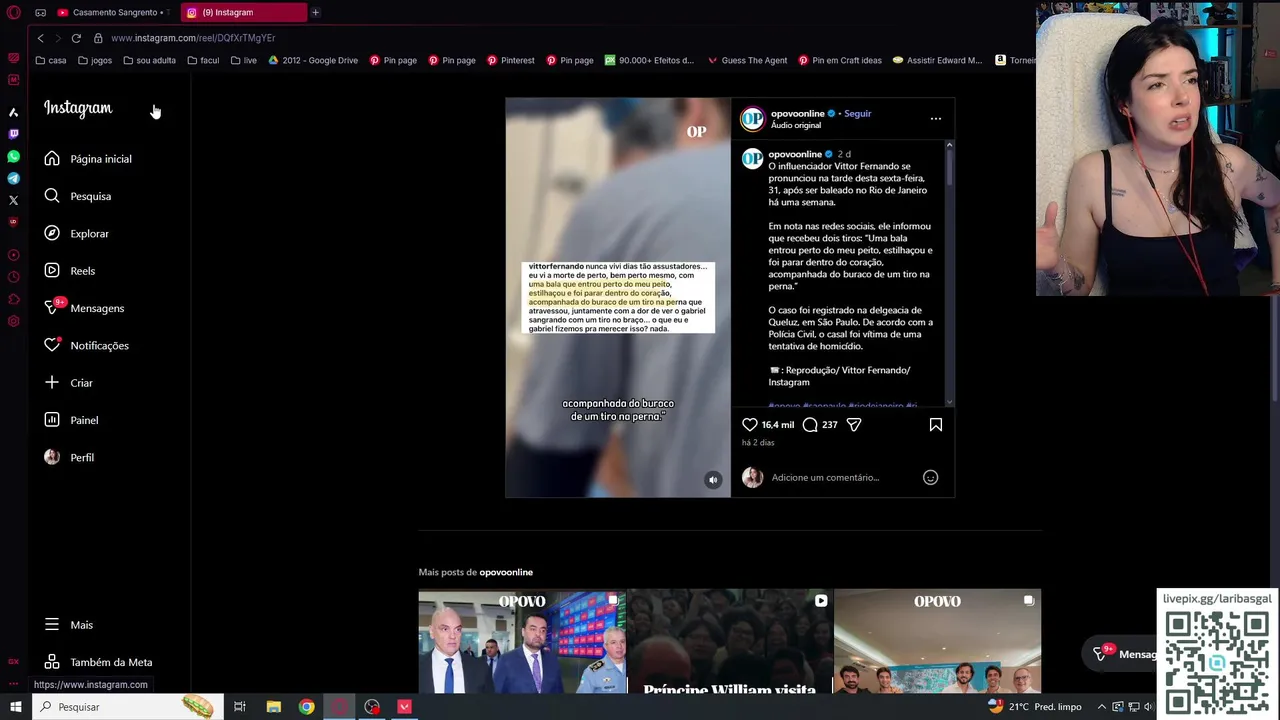
Task: Click opovoonline avatar in post header
Action: tap(752, 119)
